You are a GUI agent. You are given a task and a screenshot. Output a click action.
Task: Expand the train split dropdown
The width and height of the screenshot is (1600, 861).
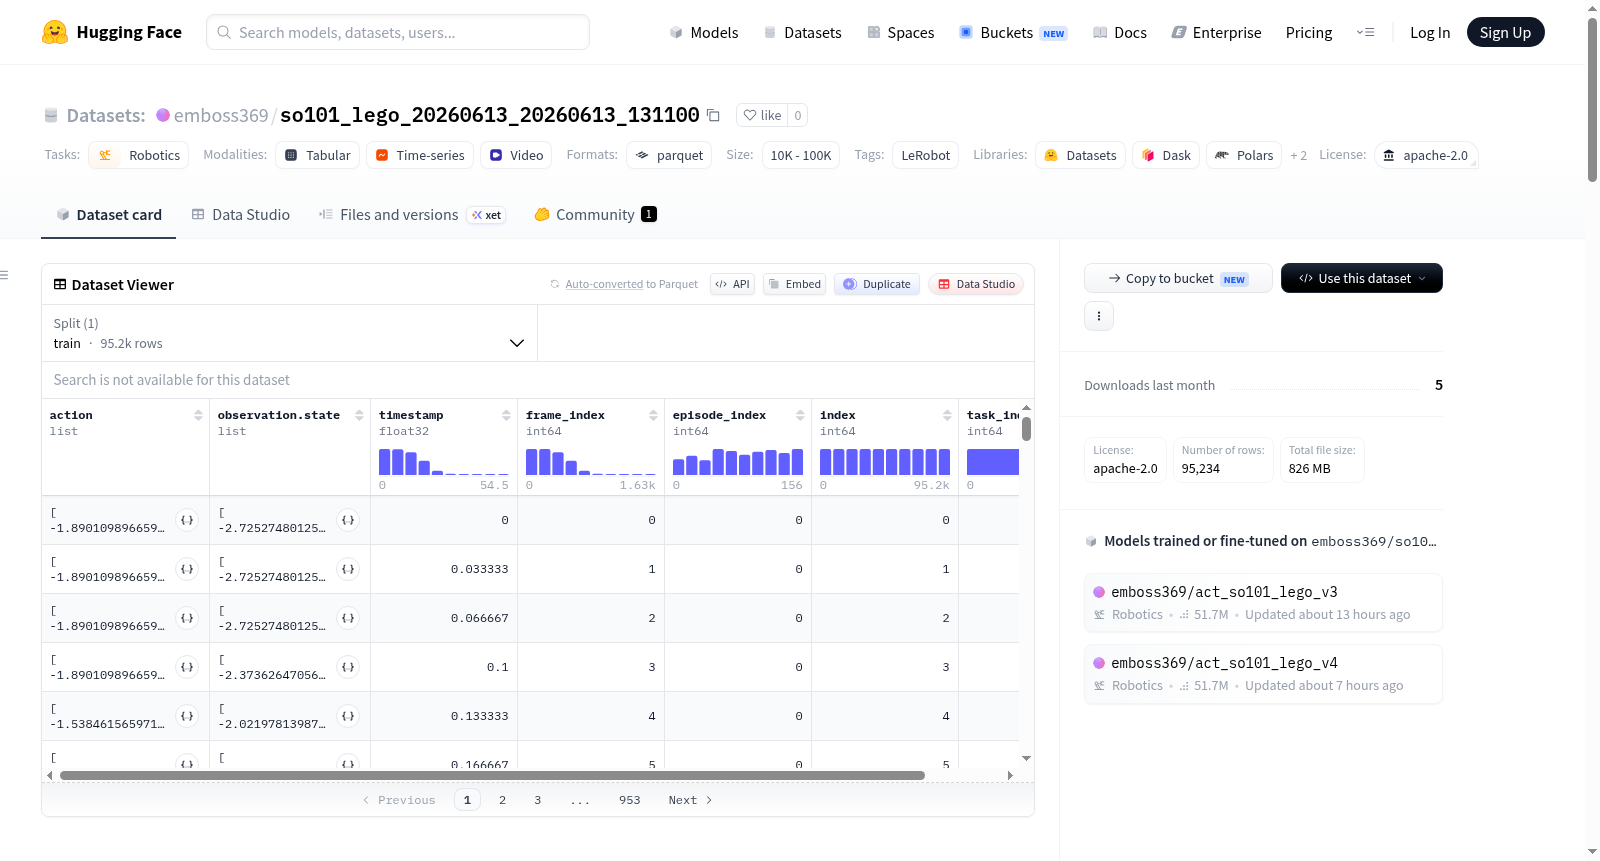coord(289,333)
